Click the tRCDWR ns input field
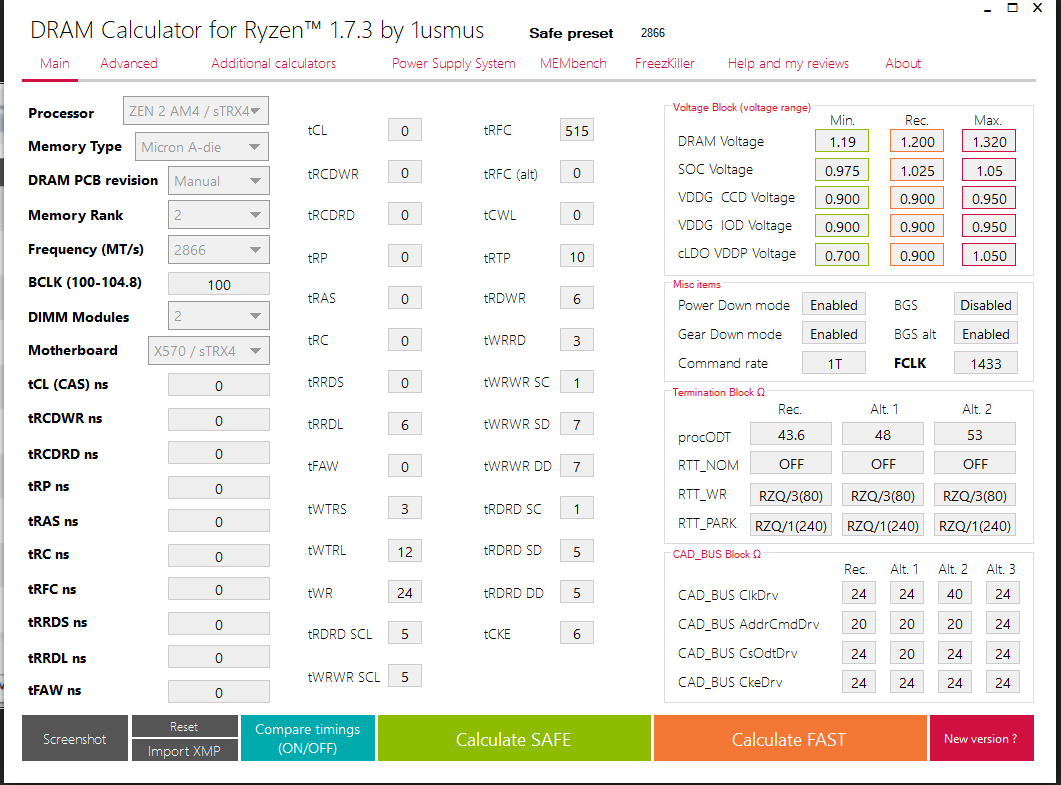 click(x=219, y=420)
